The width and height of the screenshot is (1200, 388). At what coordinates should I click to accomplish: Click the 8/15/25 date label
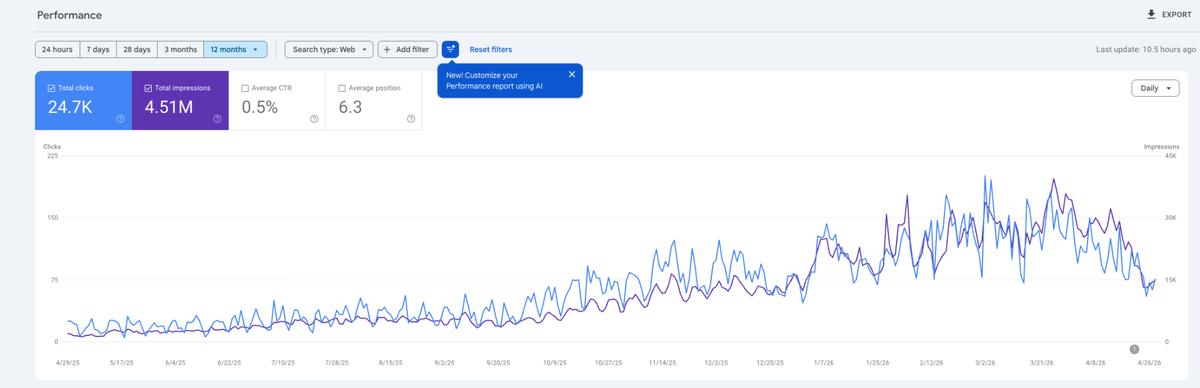(x=392, y=363)
